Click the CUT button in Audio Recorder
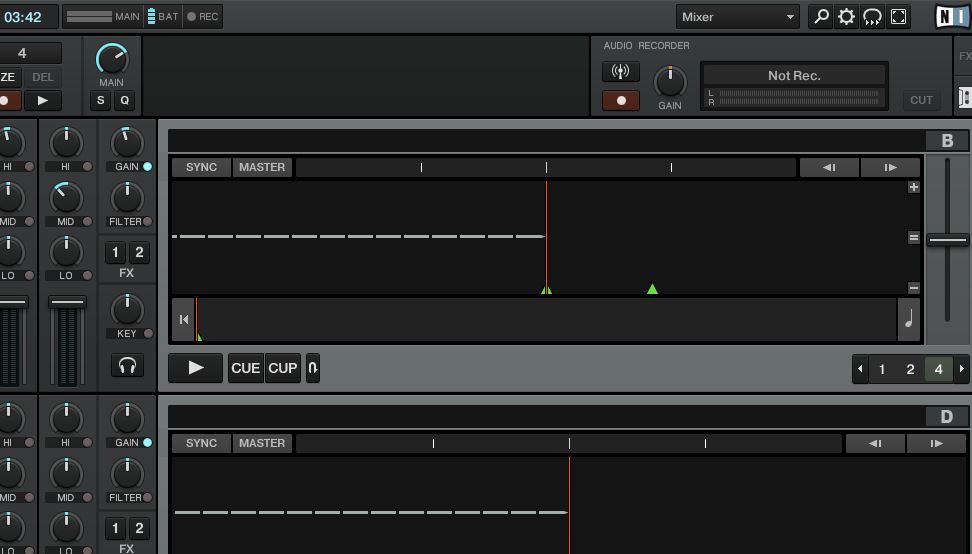Screen dimensions: 972x554 coord(921,100)
